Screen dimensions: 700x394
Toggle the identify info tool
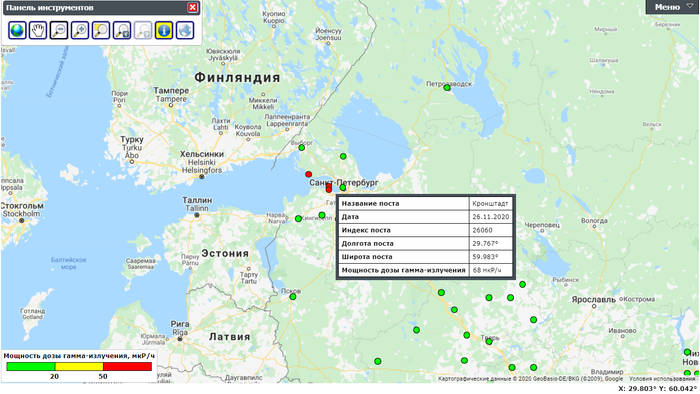tap(164, 30)
